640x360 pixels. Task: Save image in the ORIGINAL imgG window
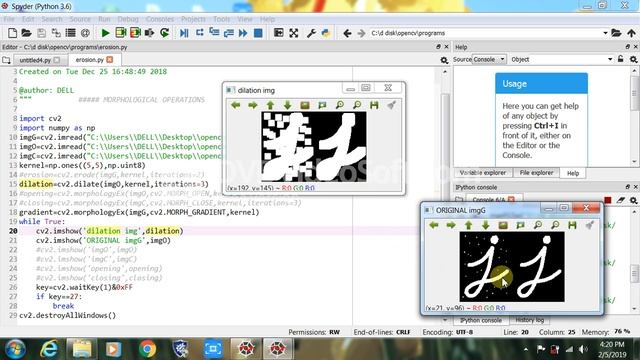click(x=572, y=225)
